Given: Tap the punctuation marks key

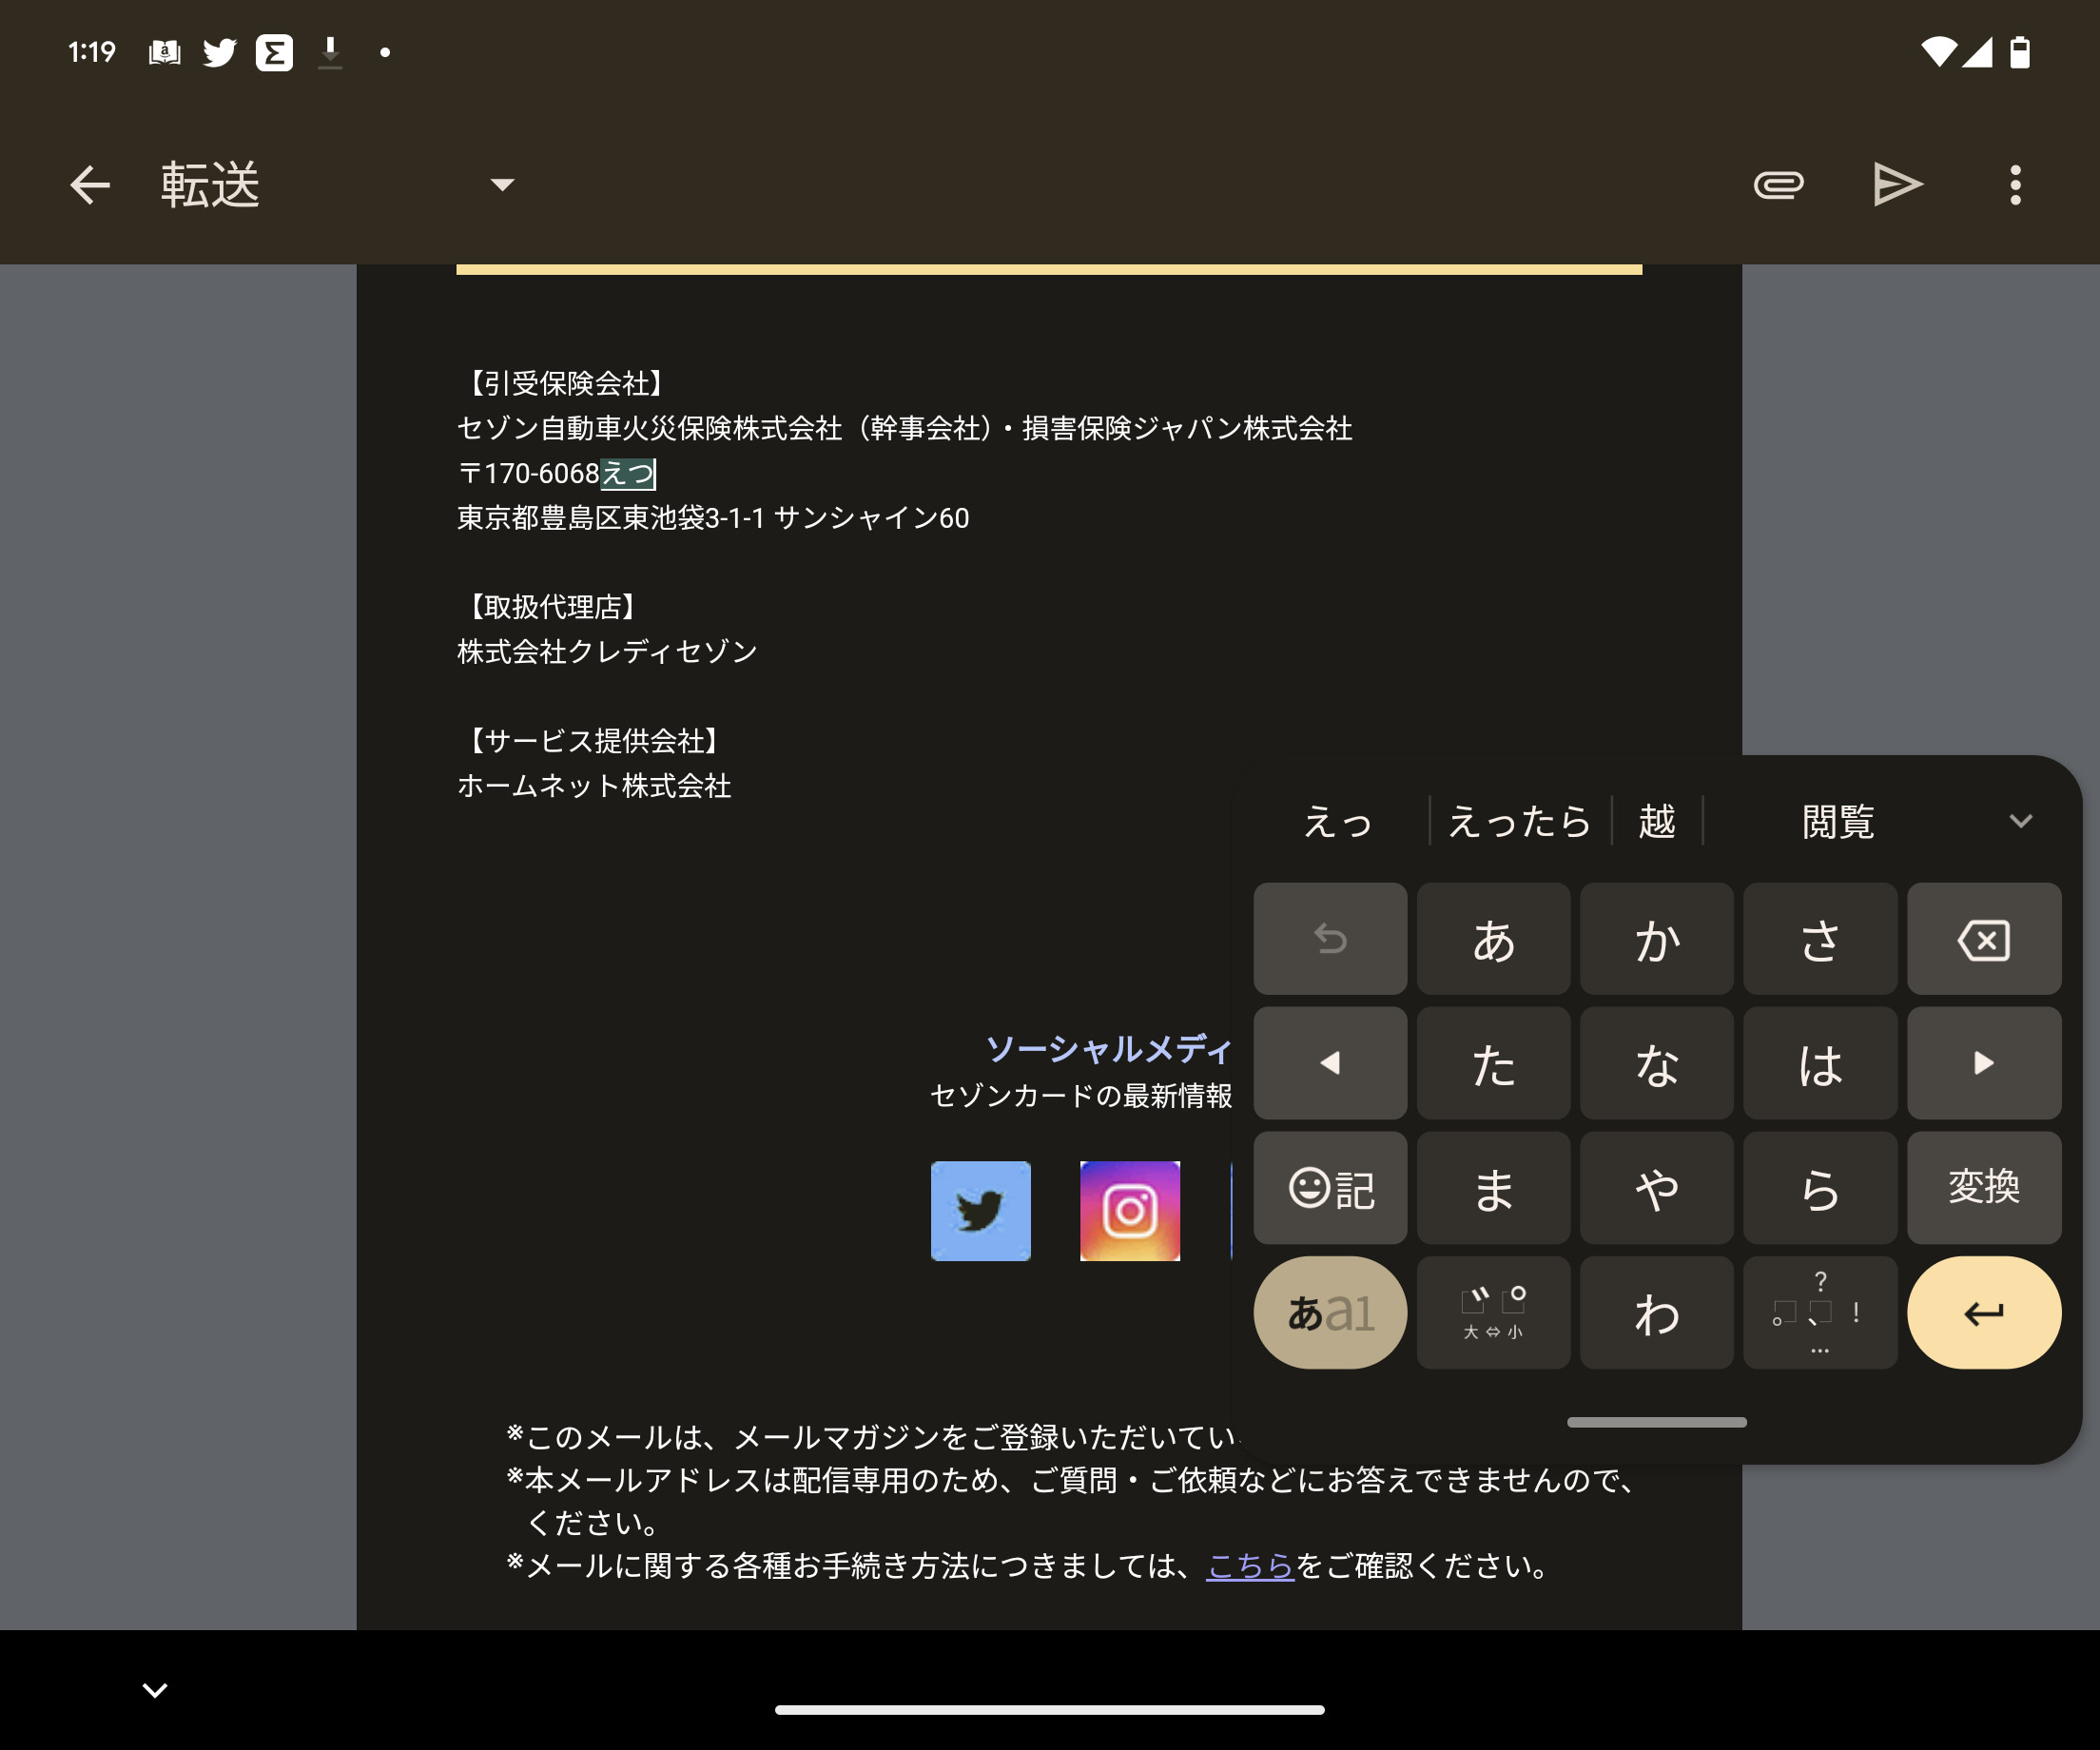Looking at the screenshot, I should pos(1820,1313).
